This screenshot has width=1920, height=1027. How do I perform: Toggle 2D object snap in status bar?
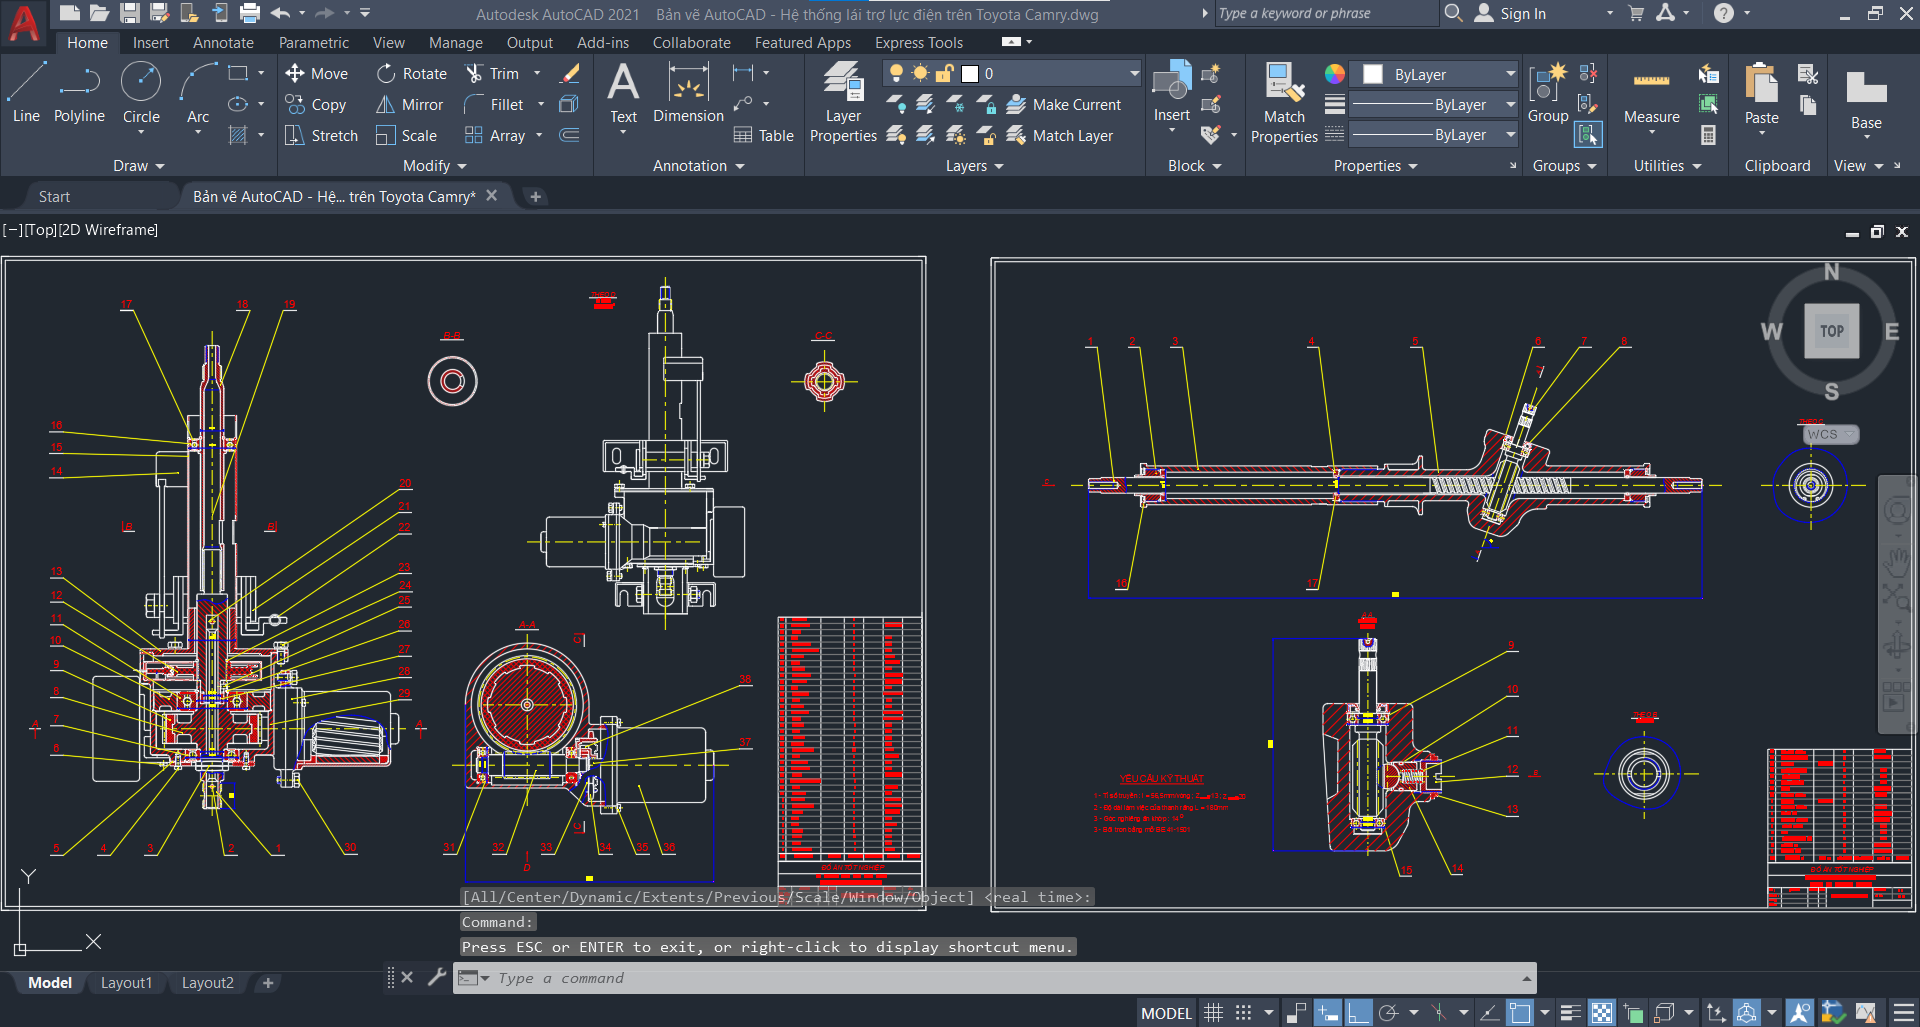tap(1520, 1013)
